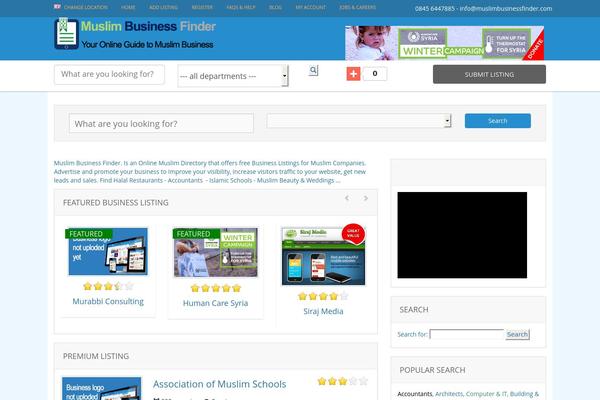Click Association of Muslim Schools star rating

[342, 381]
